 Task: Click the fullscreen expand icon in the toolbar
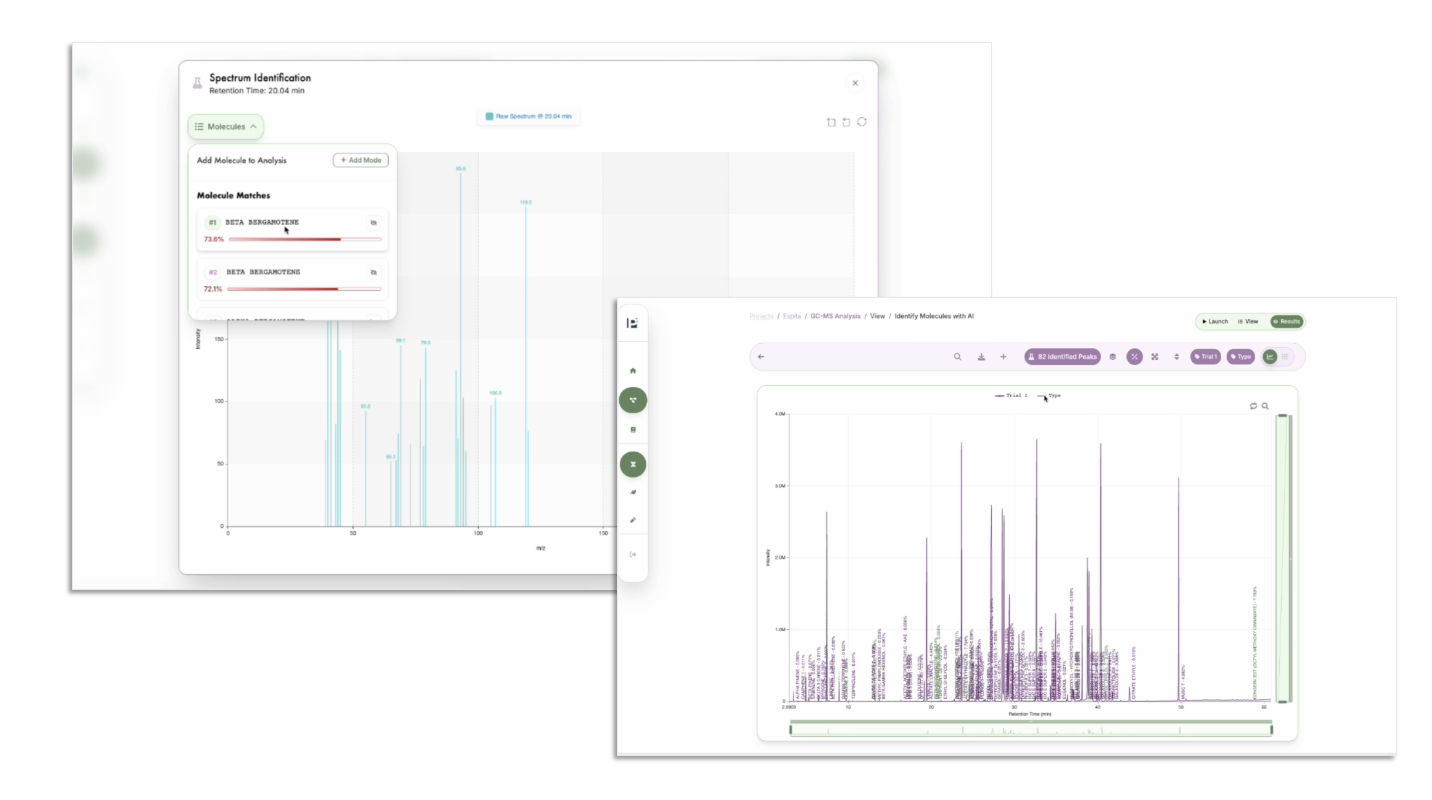point(1155,357)
